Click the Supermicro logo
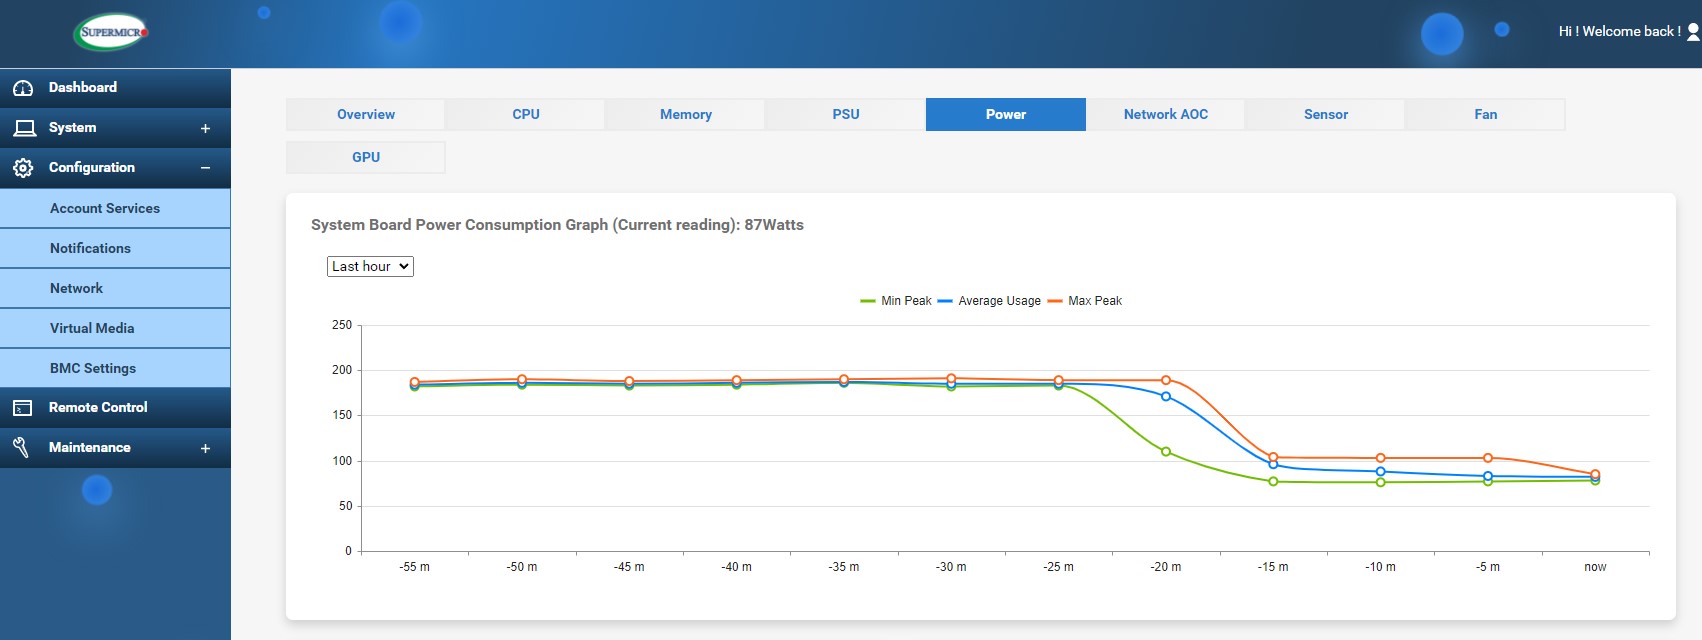The image size is (1702, 640). coord(111,32)
